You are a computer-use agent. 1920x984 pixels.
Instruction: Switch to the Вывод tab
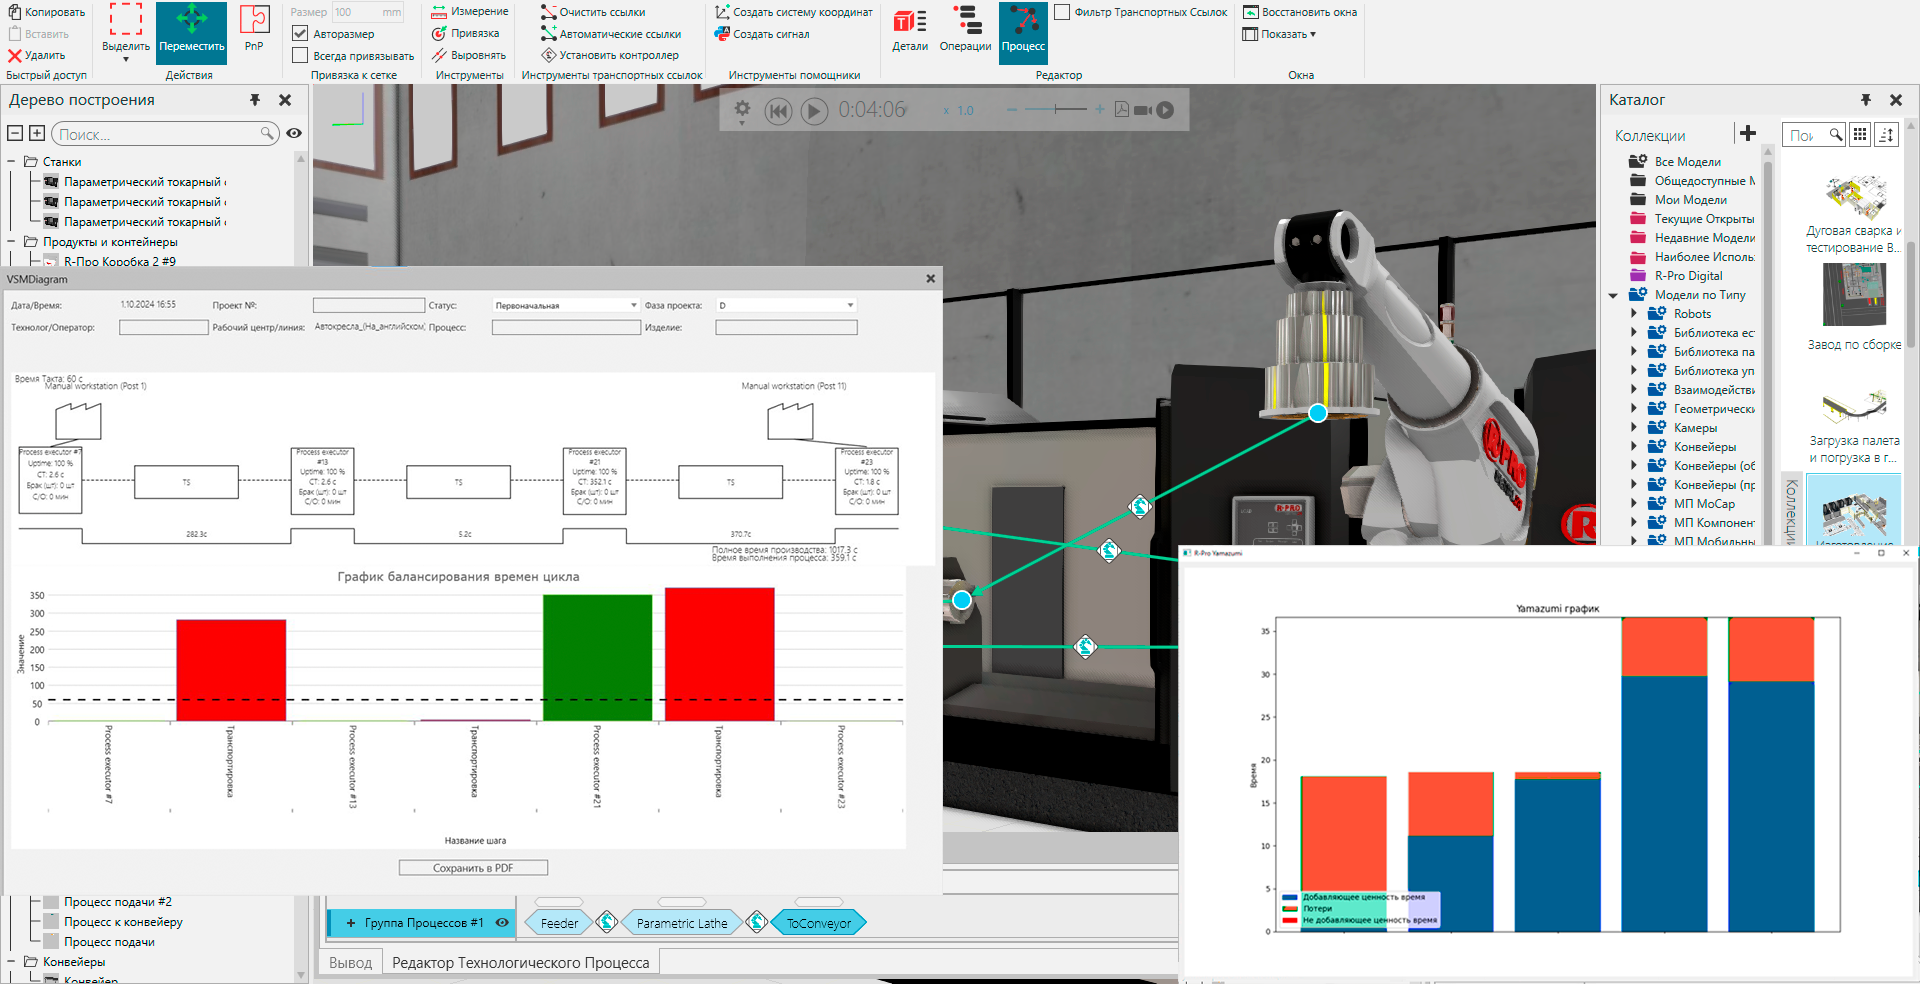(x=351, y=961)
